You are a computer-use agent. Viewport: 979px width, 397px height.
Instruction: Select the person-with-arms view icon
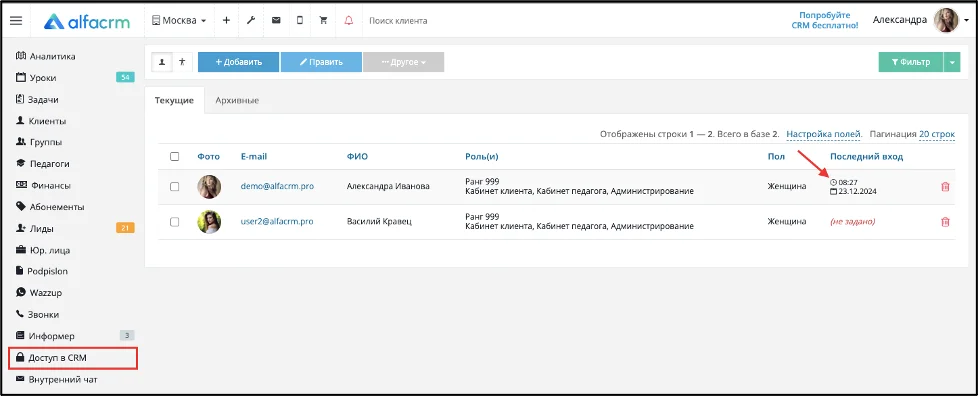click(182, 62)
